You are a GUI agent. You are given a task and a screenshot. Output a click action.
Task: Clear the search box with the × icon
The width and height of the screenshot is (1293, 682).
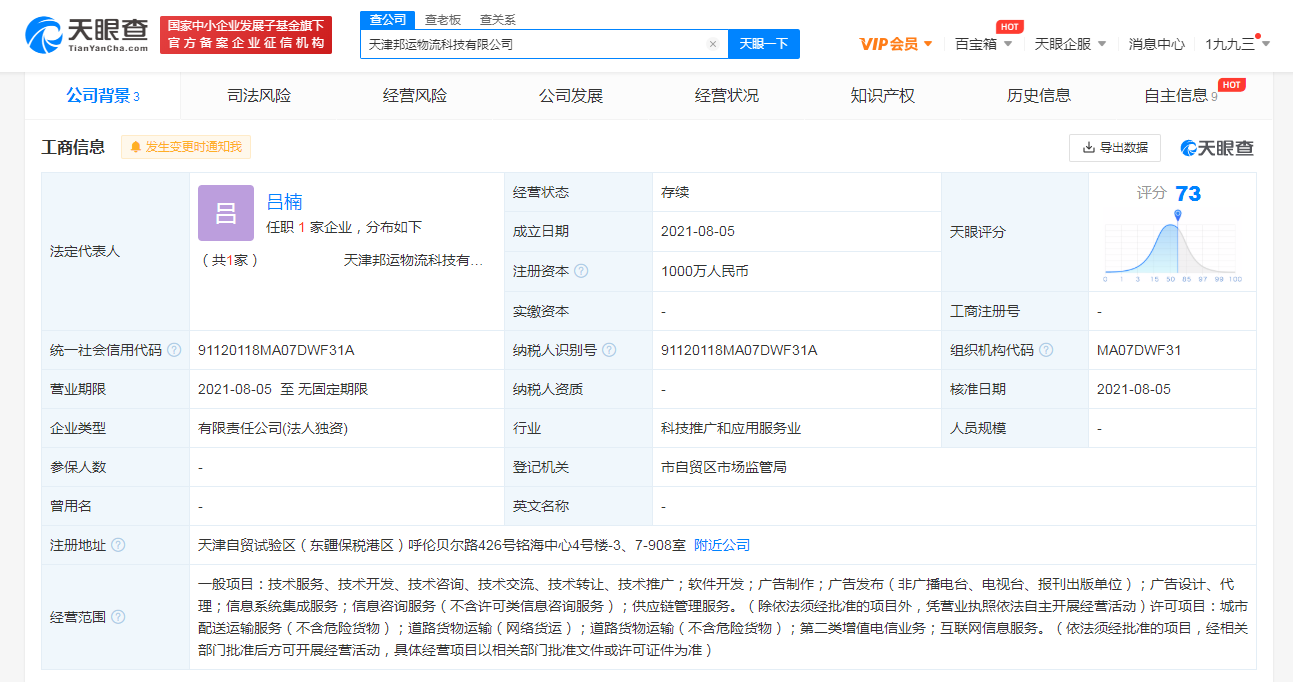pyautogui.click(x=712, y=44)
